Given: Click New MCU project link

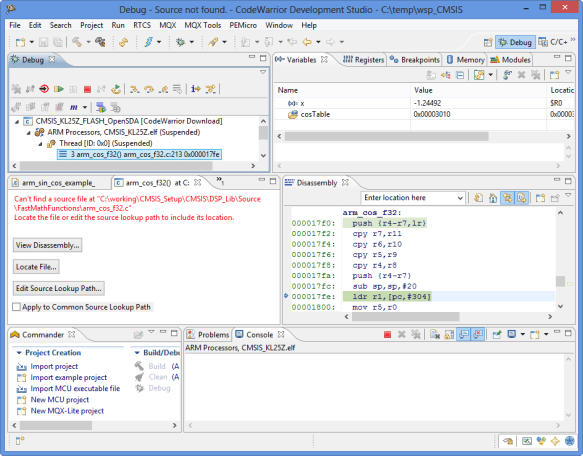Looking at the screenshot, I should point(59,400).
